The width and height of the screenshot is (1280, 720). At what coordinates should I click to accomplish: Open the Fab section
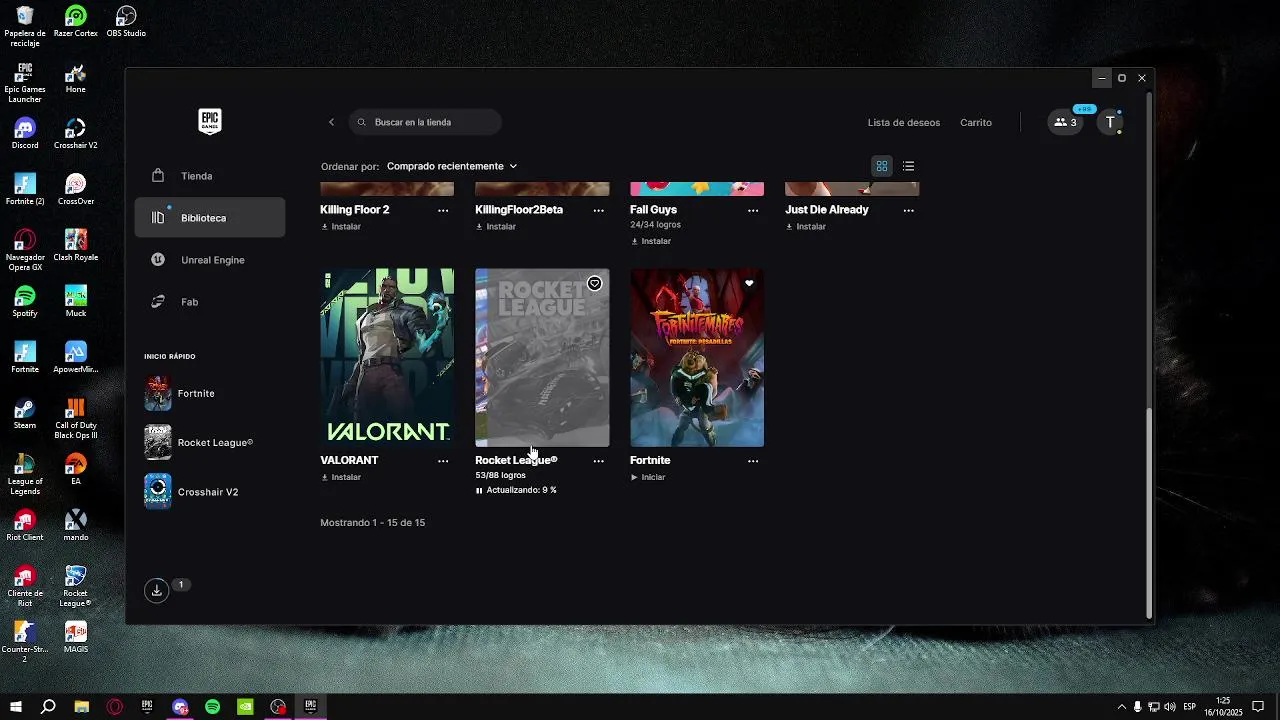point(210,302)
